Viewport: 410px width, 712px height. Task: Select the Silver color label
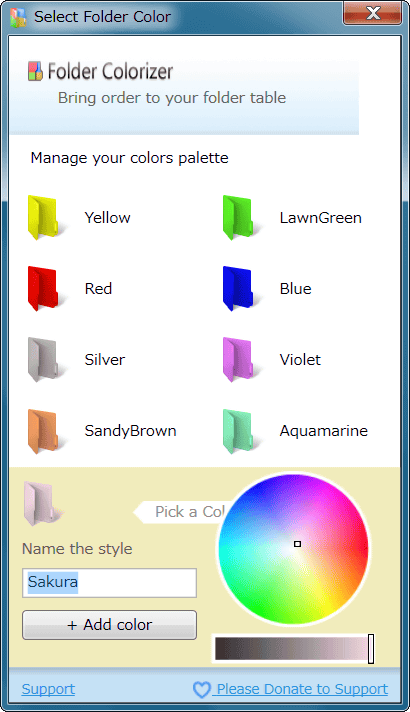tap(104, 359)
